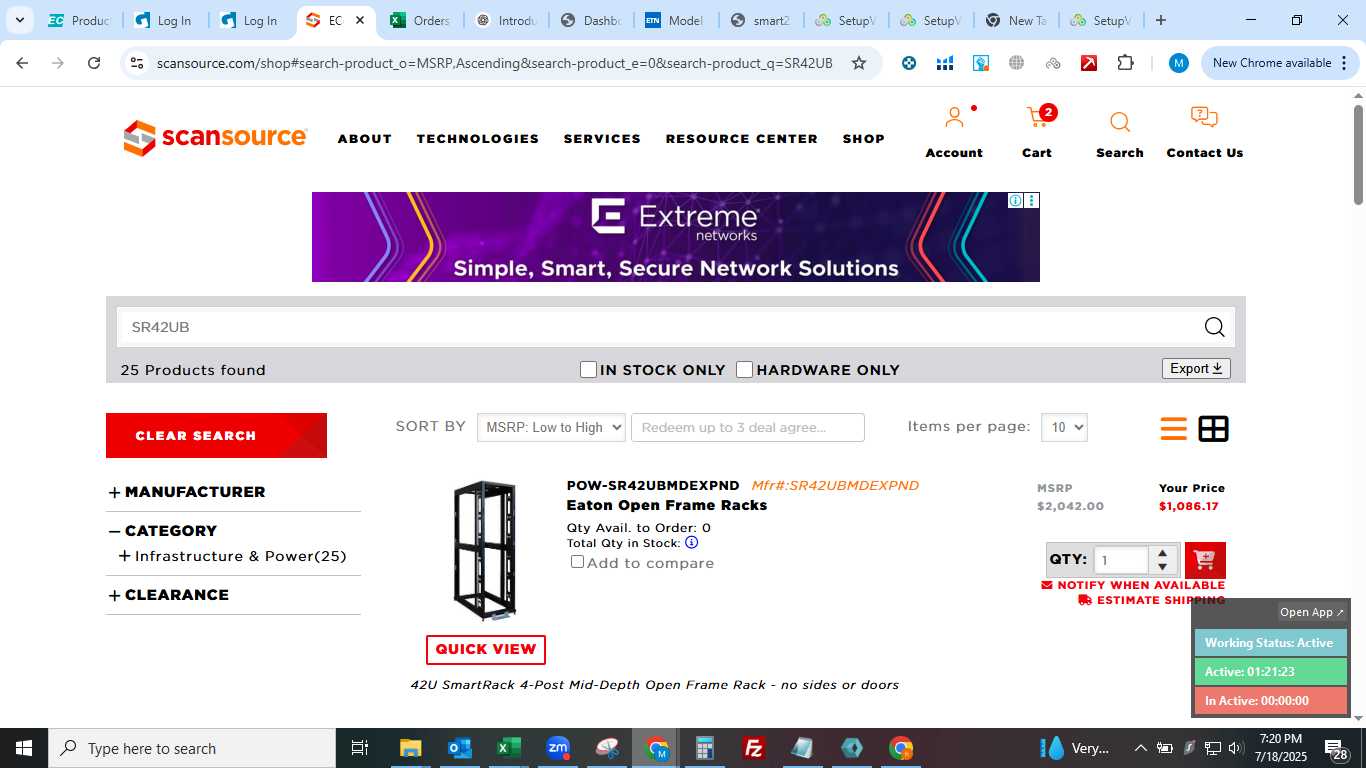Increase quantity with the QTY up arrow

tap(1162, 553)
